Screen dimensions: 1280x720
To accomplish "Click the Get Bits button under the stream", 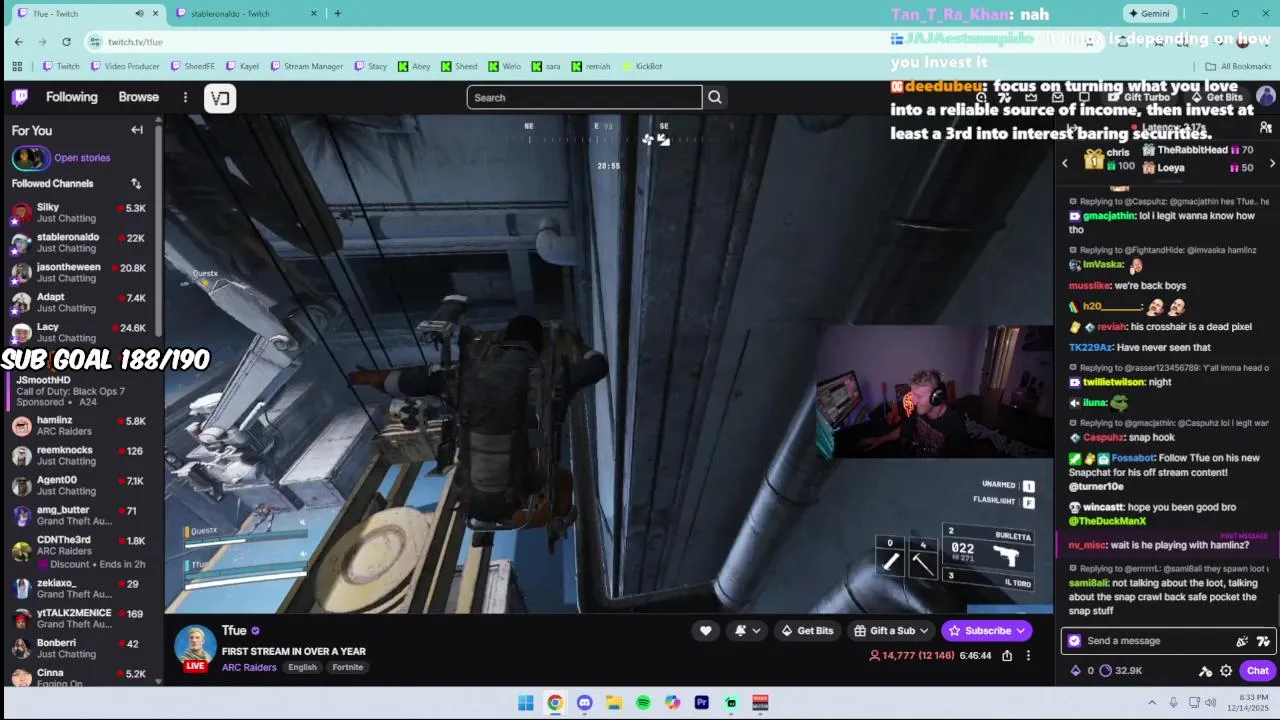I will coord(807,630).
